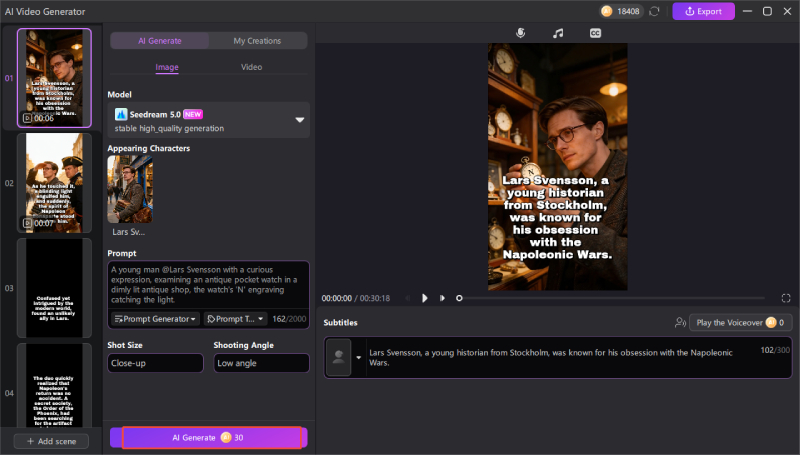Expand the subtitle speaker dropdown arrow

pyautogui.click(x=359, y=358)
